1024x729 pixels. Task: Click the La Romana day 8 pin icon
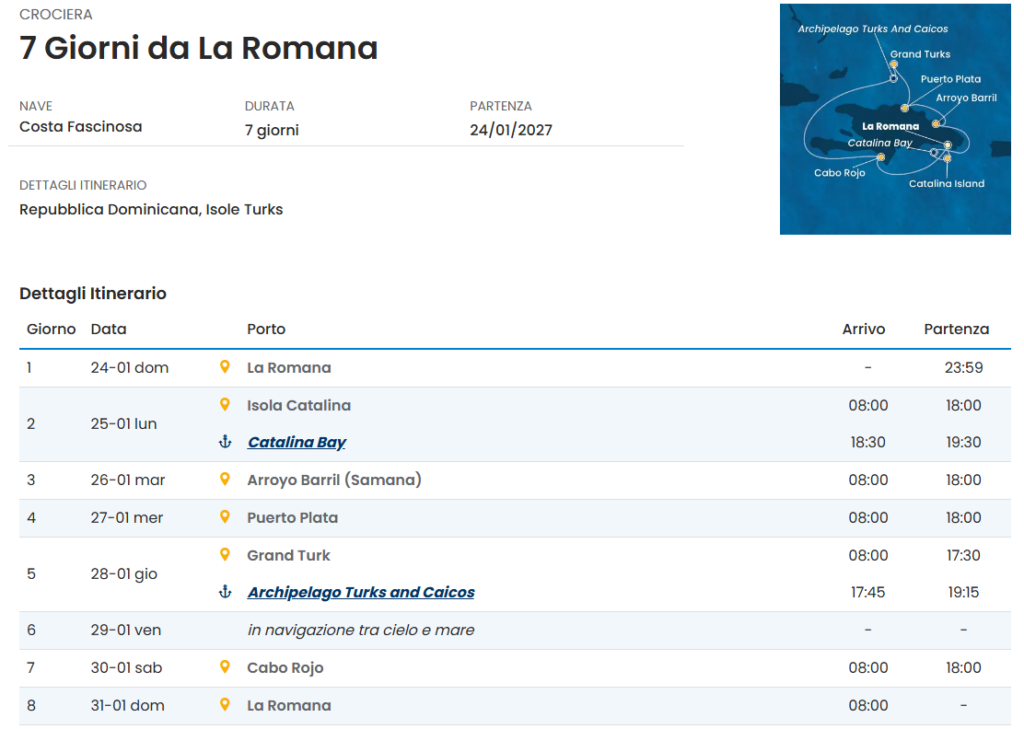coord(225,705)
